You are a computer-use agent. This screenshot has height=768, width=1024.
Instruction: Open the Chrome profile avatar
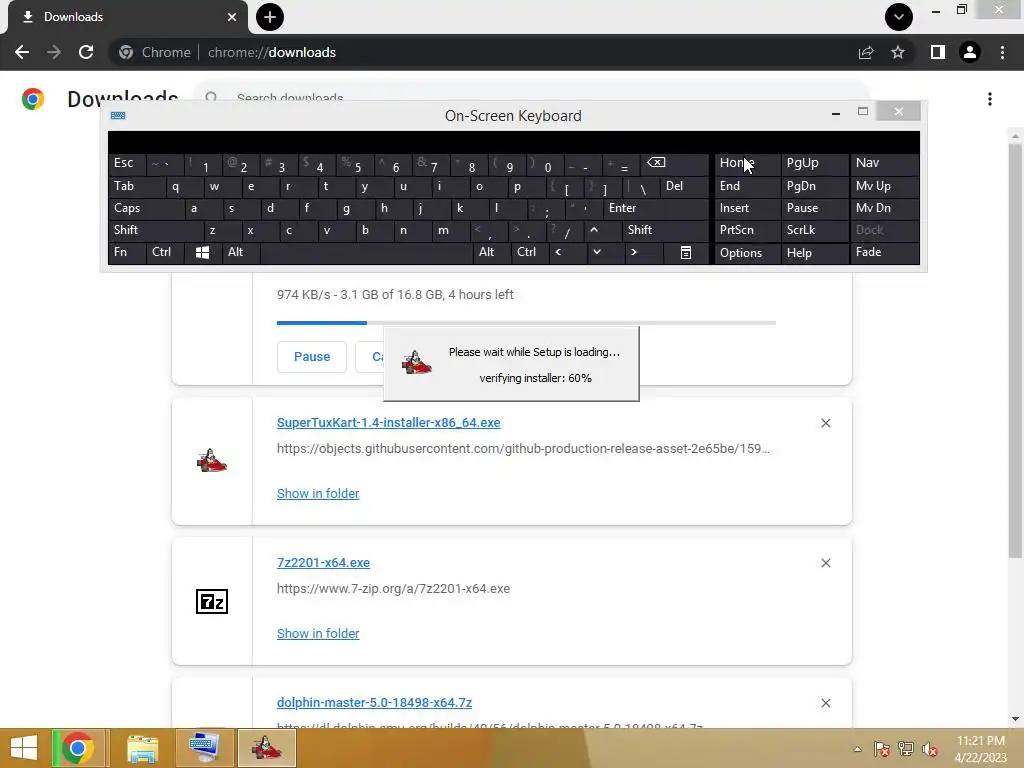[x=970, y=52]
